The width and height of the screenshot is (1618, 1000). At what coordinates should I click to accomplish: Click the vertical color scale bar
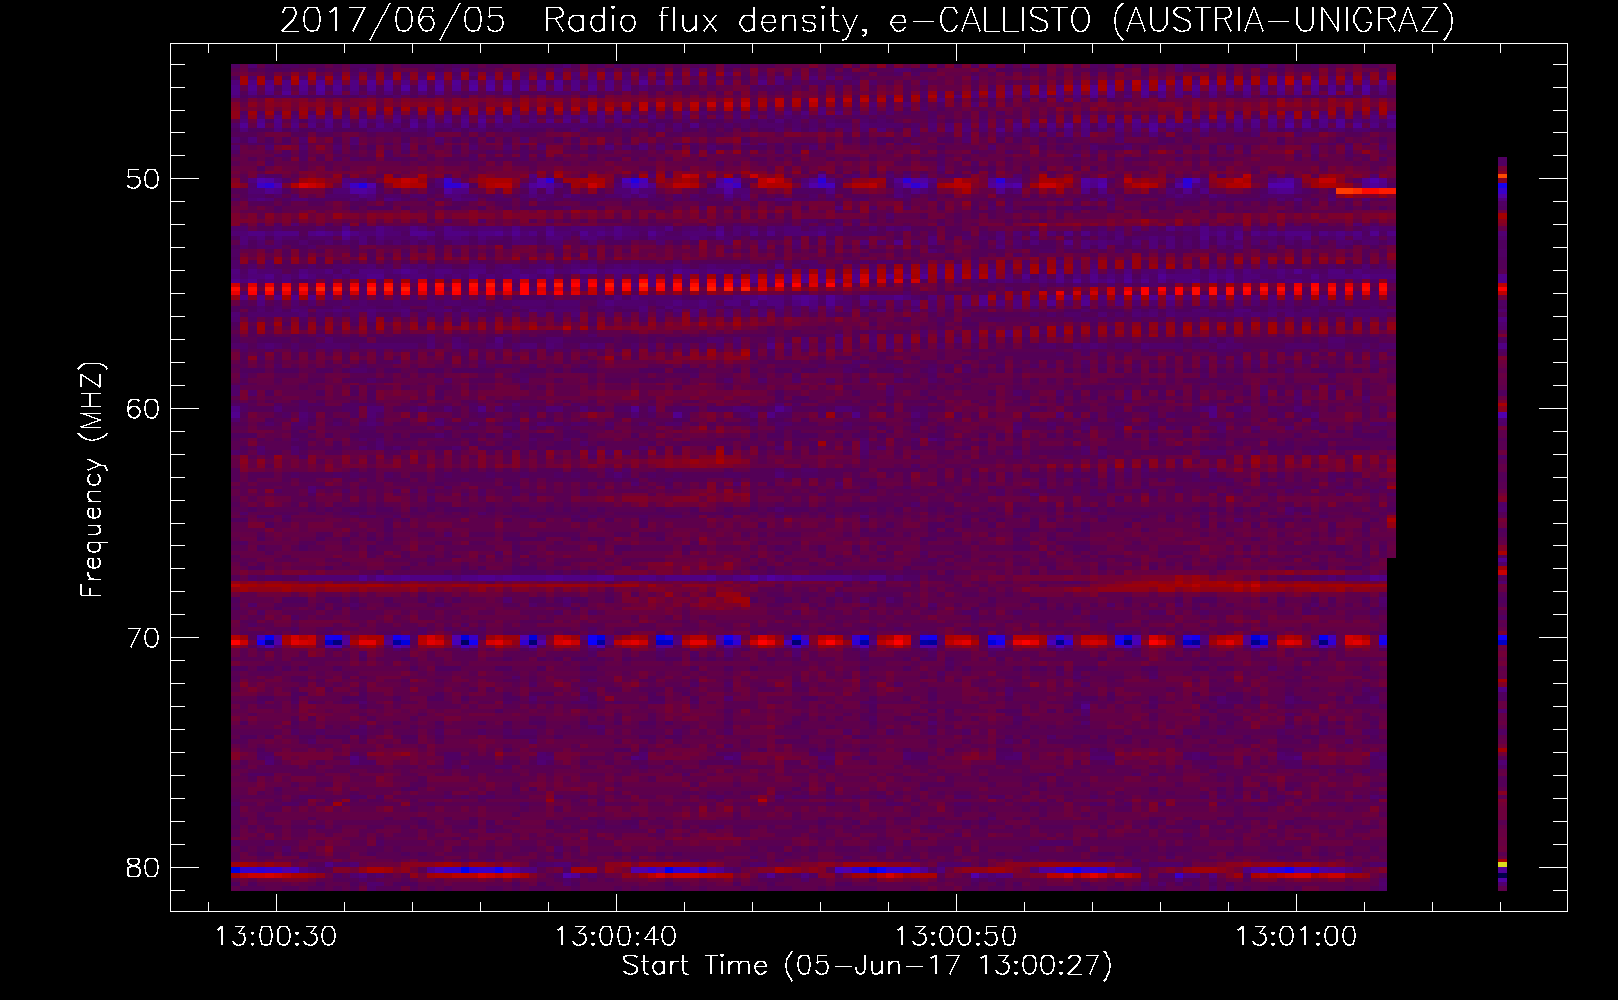tap(1502, 523)
